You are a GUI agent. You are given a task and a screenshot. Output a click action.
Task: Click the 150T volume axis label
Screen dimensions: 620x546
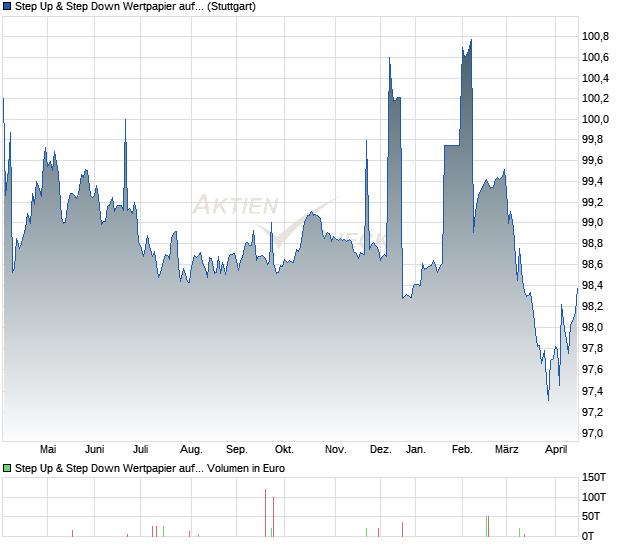coord(594,477)
